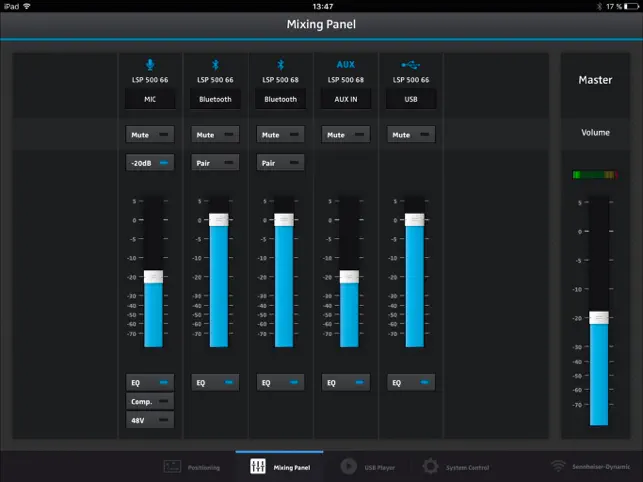
Task: Open the USB Player tab
Action: (368, 467)
